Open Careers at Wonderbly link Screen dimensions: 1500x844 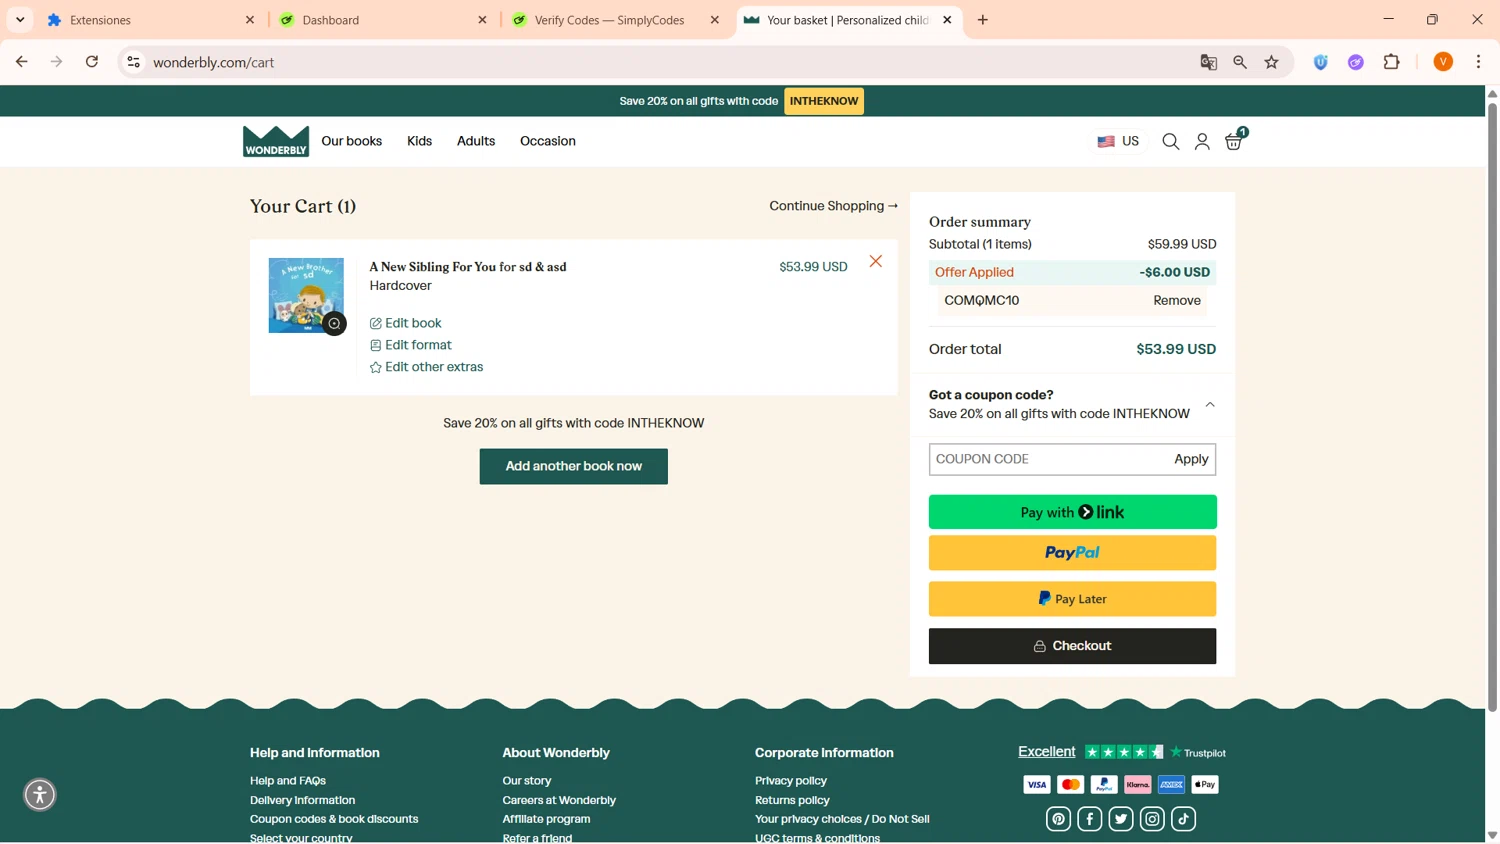[x=559, y=800]
